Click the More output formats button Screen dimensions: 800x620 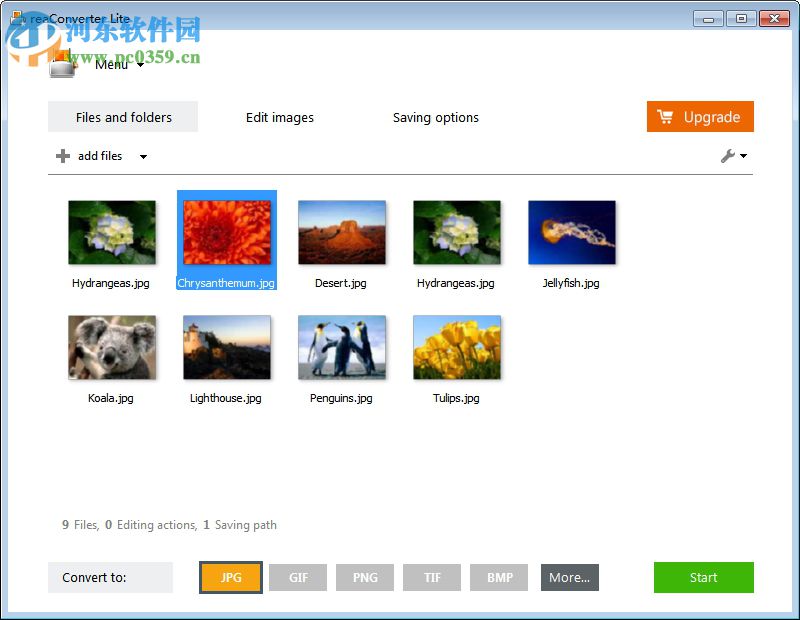pyautogui.click(x=569, y=577)
